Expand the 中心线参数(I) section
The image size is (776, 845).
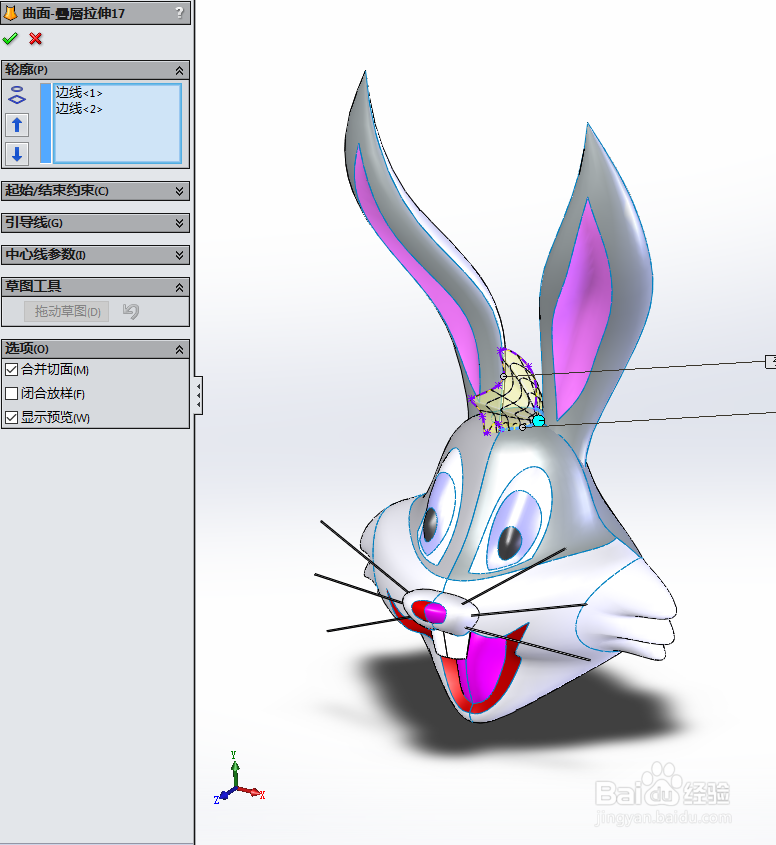[179, 255]
